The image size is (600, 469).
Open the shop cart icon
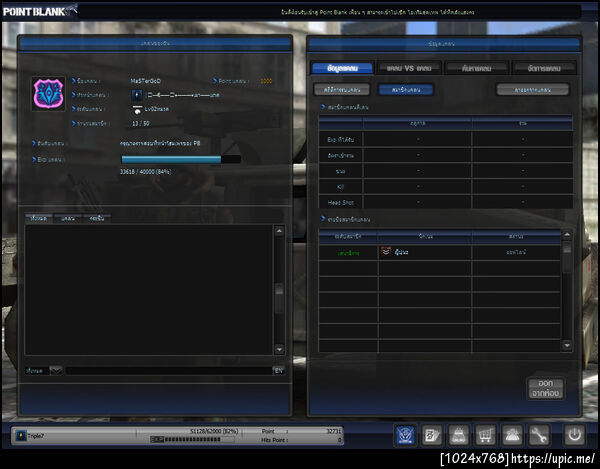(x=485, y=435)
